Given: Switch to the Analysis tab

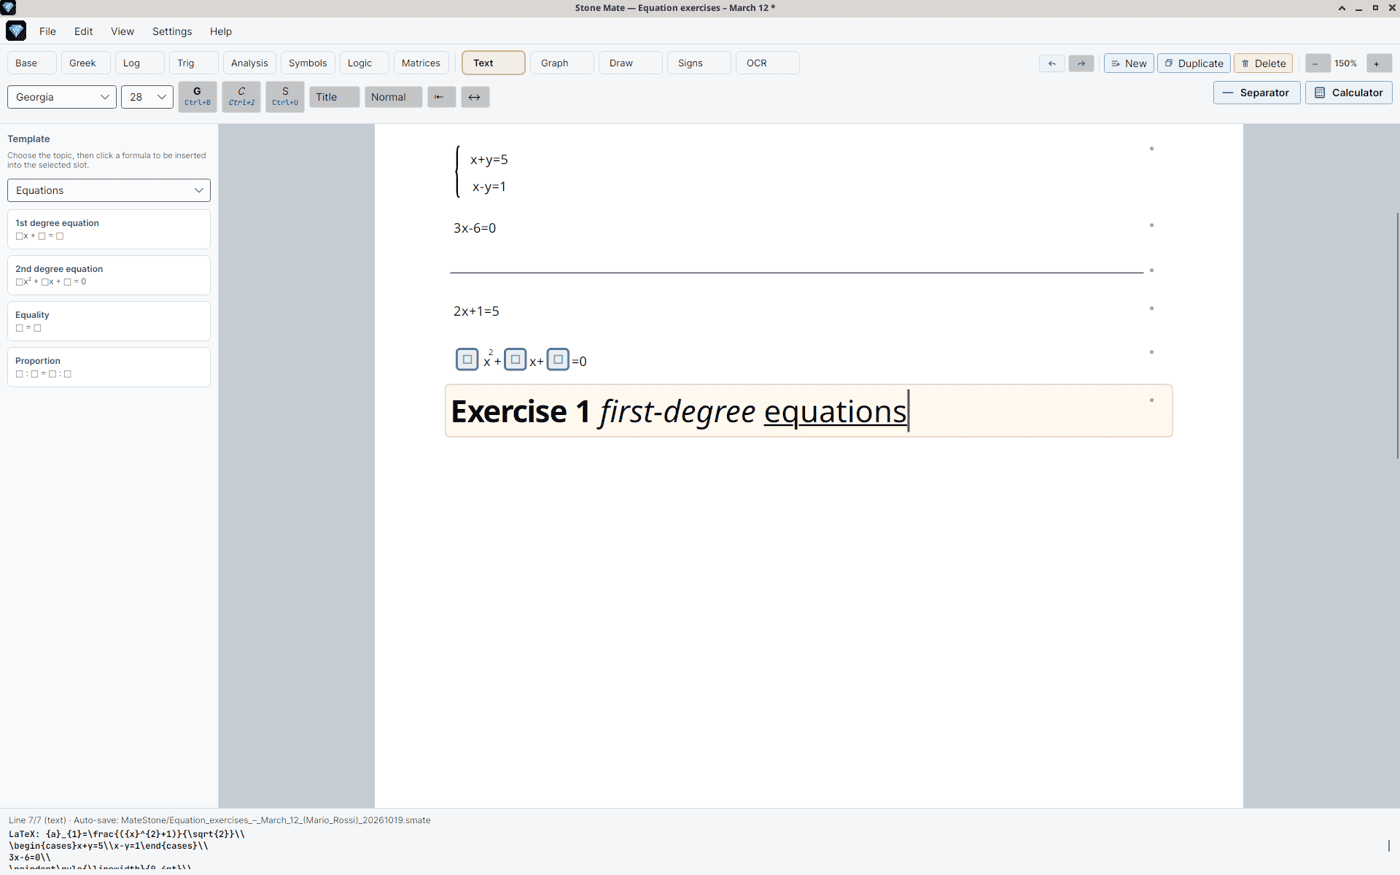Looking at the screenshot, I should (x=250, y=63).
